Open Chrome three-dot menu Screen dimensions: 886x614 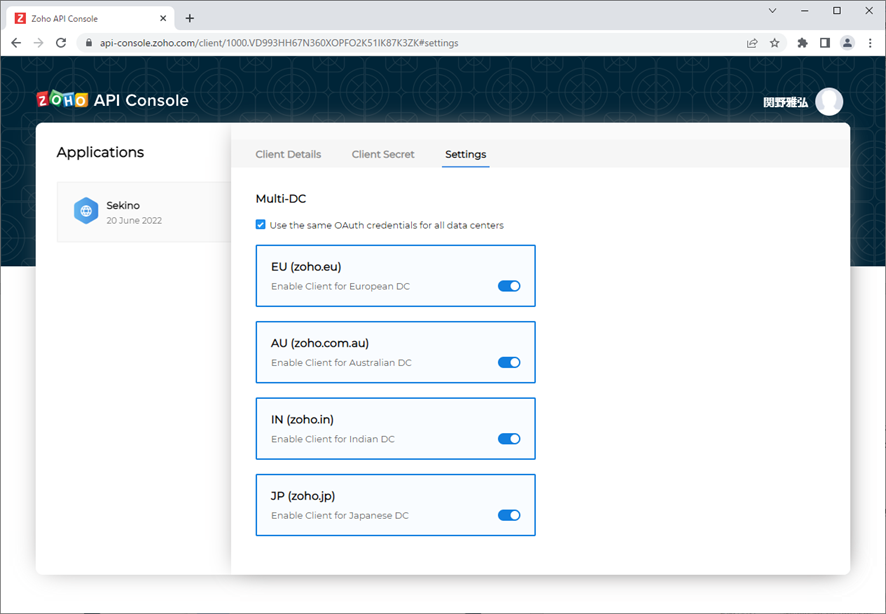click(x=871, y=43)
